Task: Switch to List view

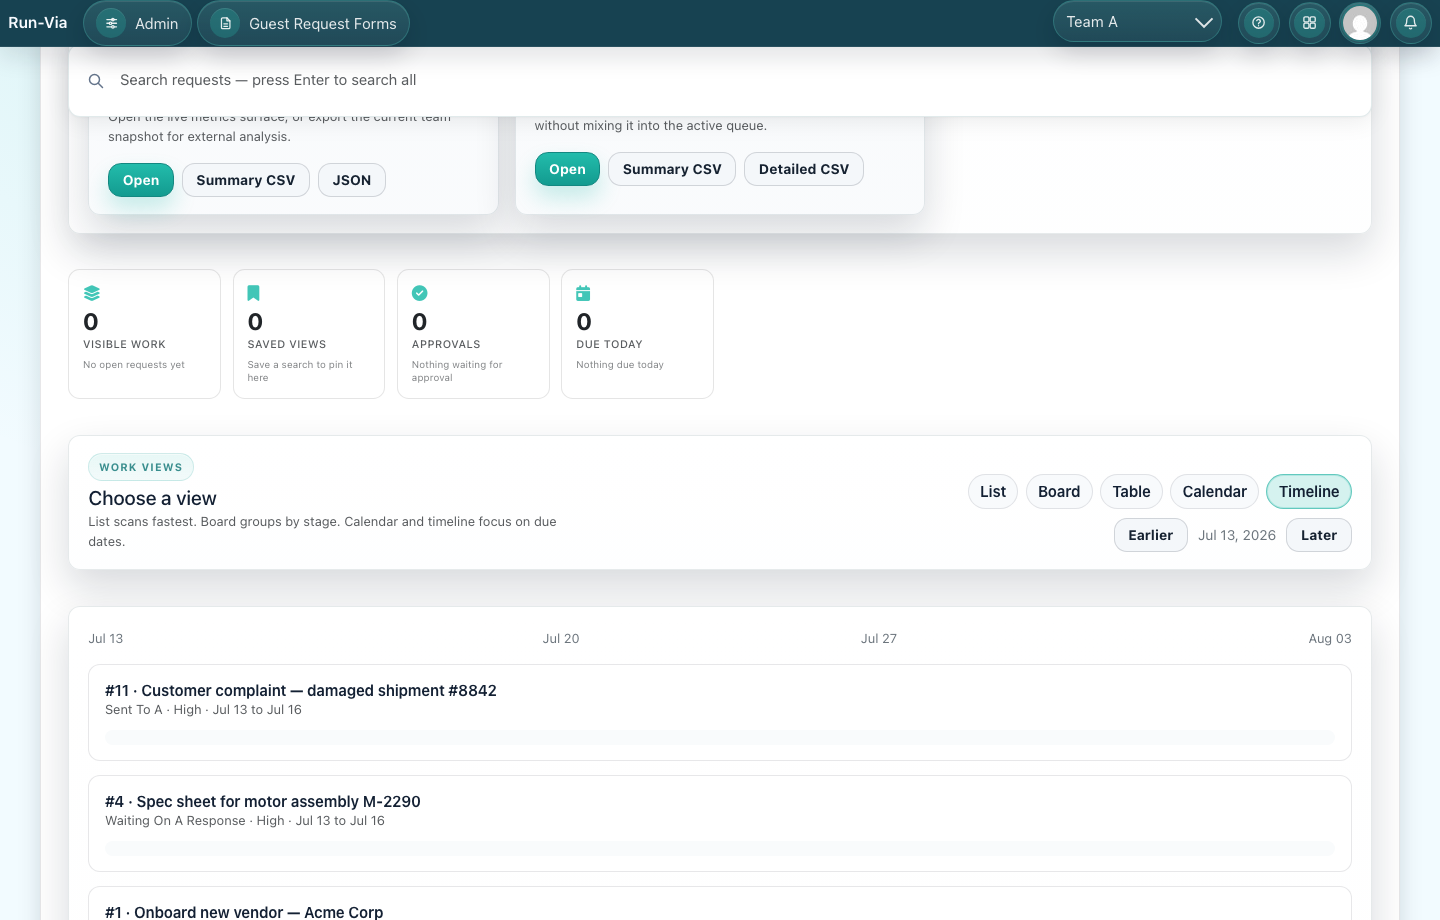Action: [x=993, y=491]
